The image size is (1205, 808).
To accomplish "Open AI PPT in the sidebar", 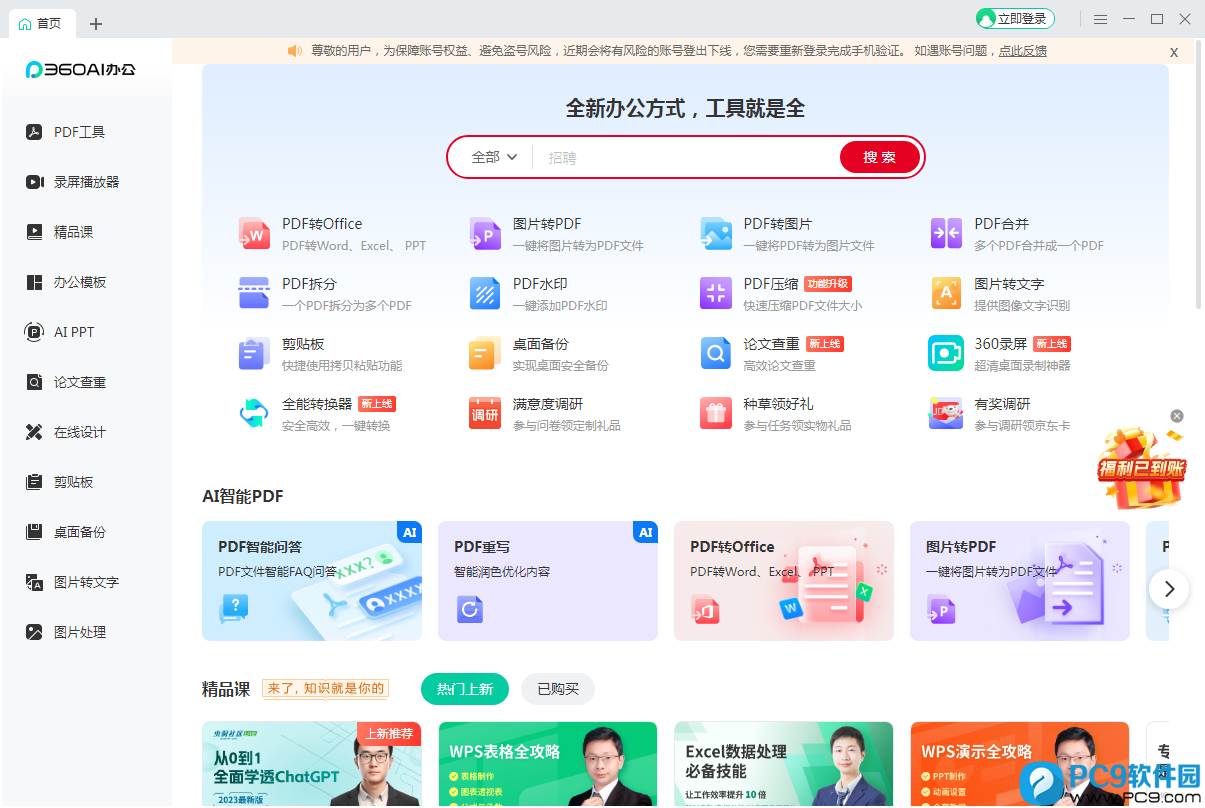I will pos(60,332).
